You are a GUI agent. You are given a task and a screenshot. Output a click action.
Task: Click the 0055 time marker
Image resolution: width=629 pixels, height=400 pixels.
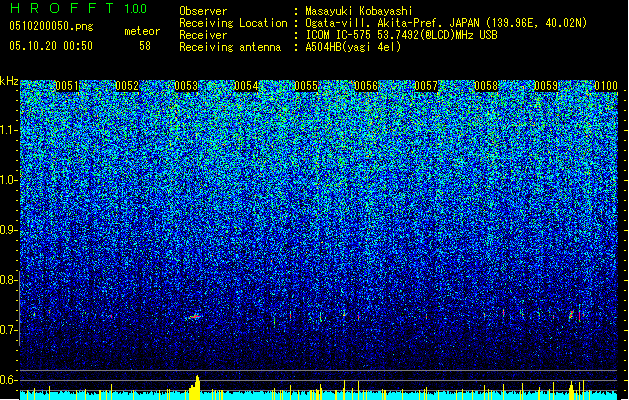coord(306,86)
